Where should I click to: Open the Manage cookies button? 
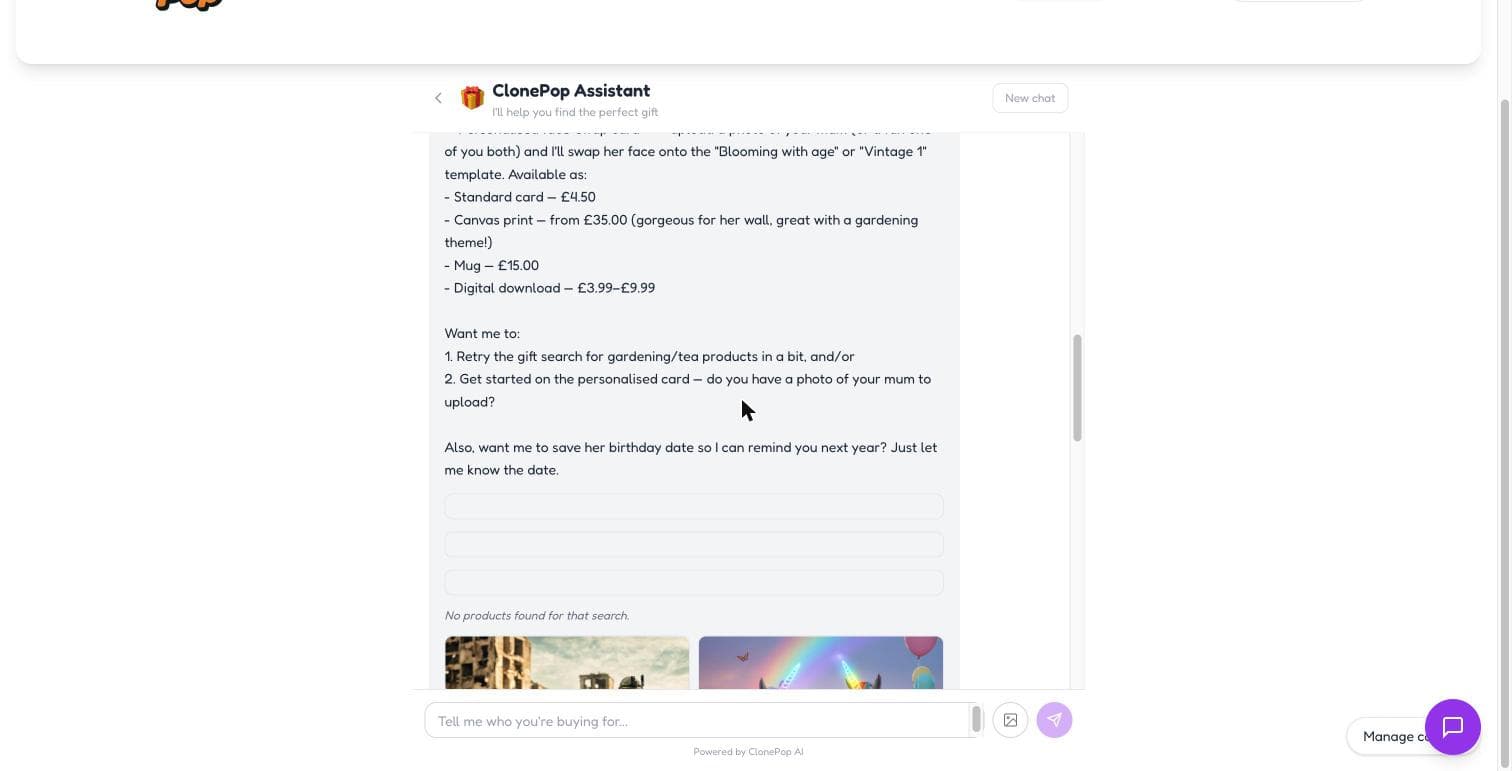1386,736
